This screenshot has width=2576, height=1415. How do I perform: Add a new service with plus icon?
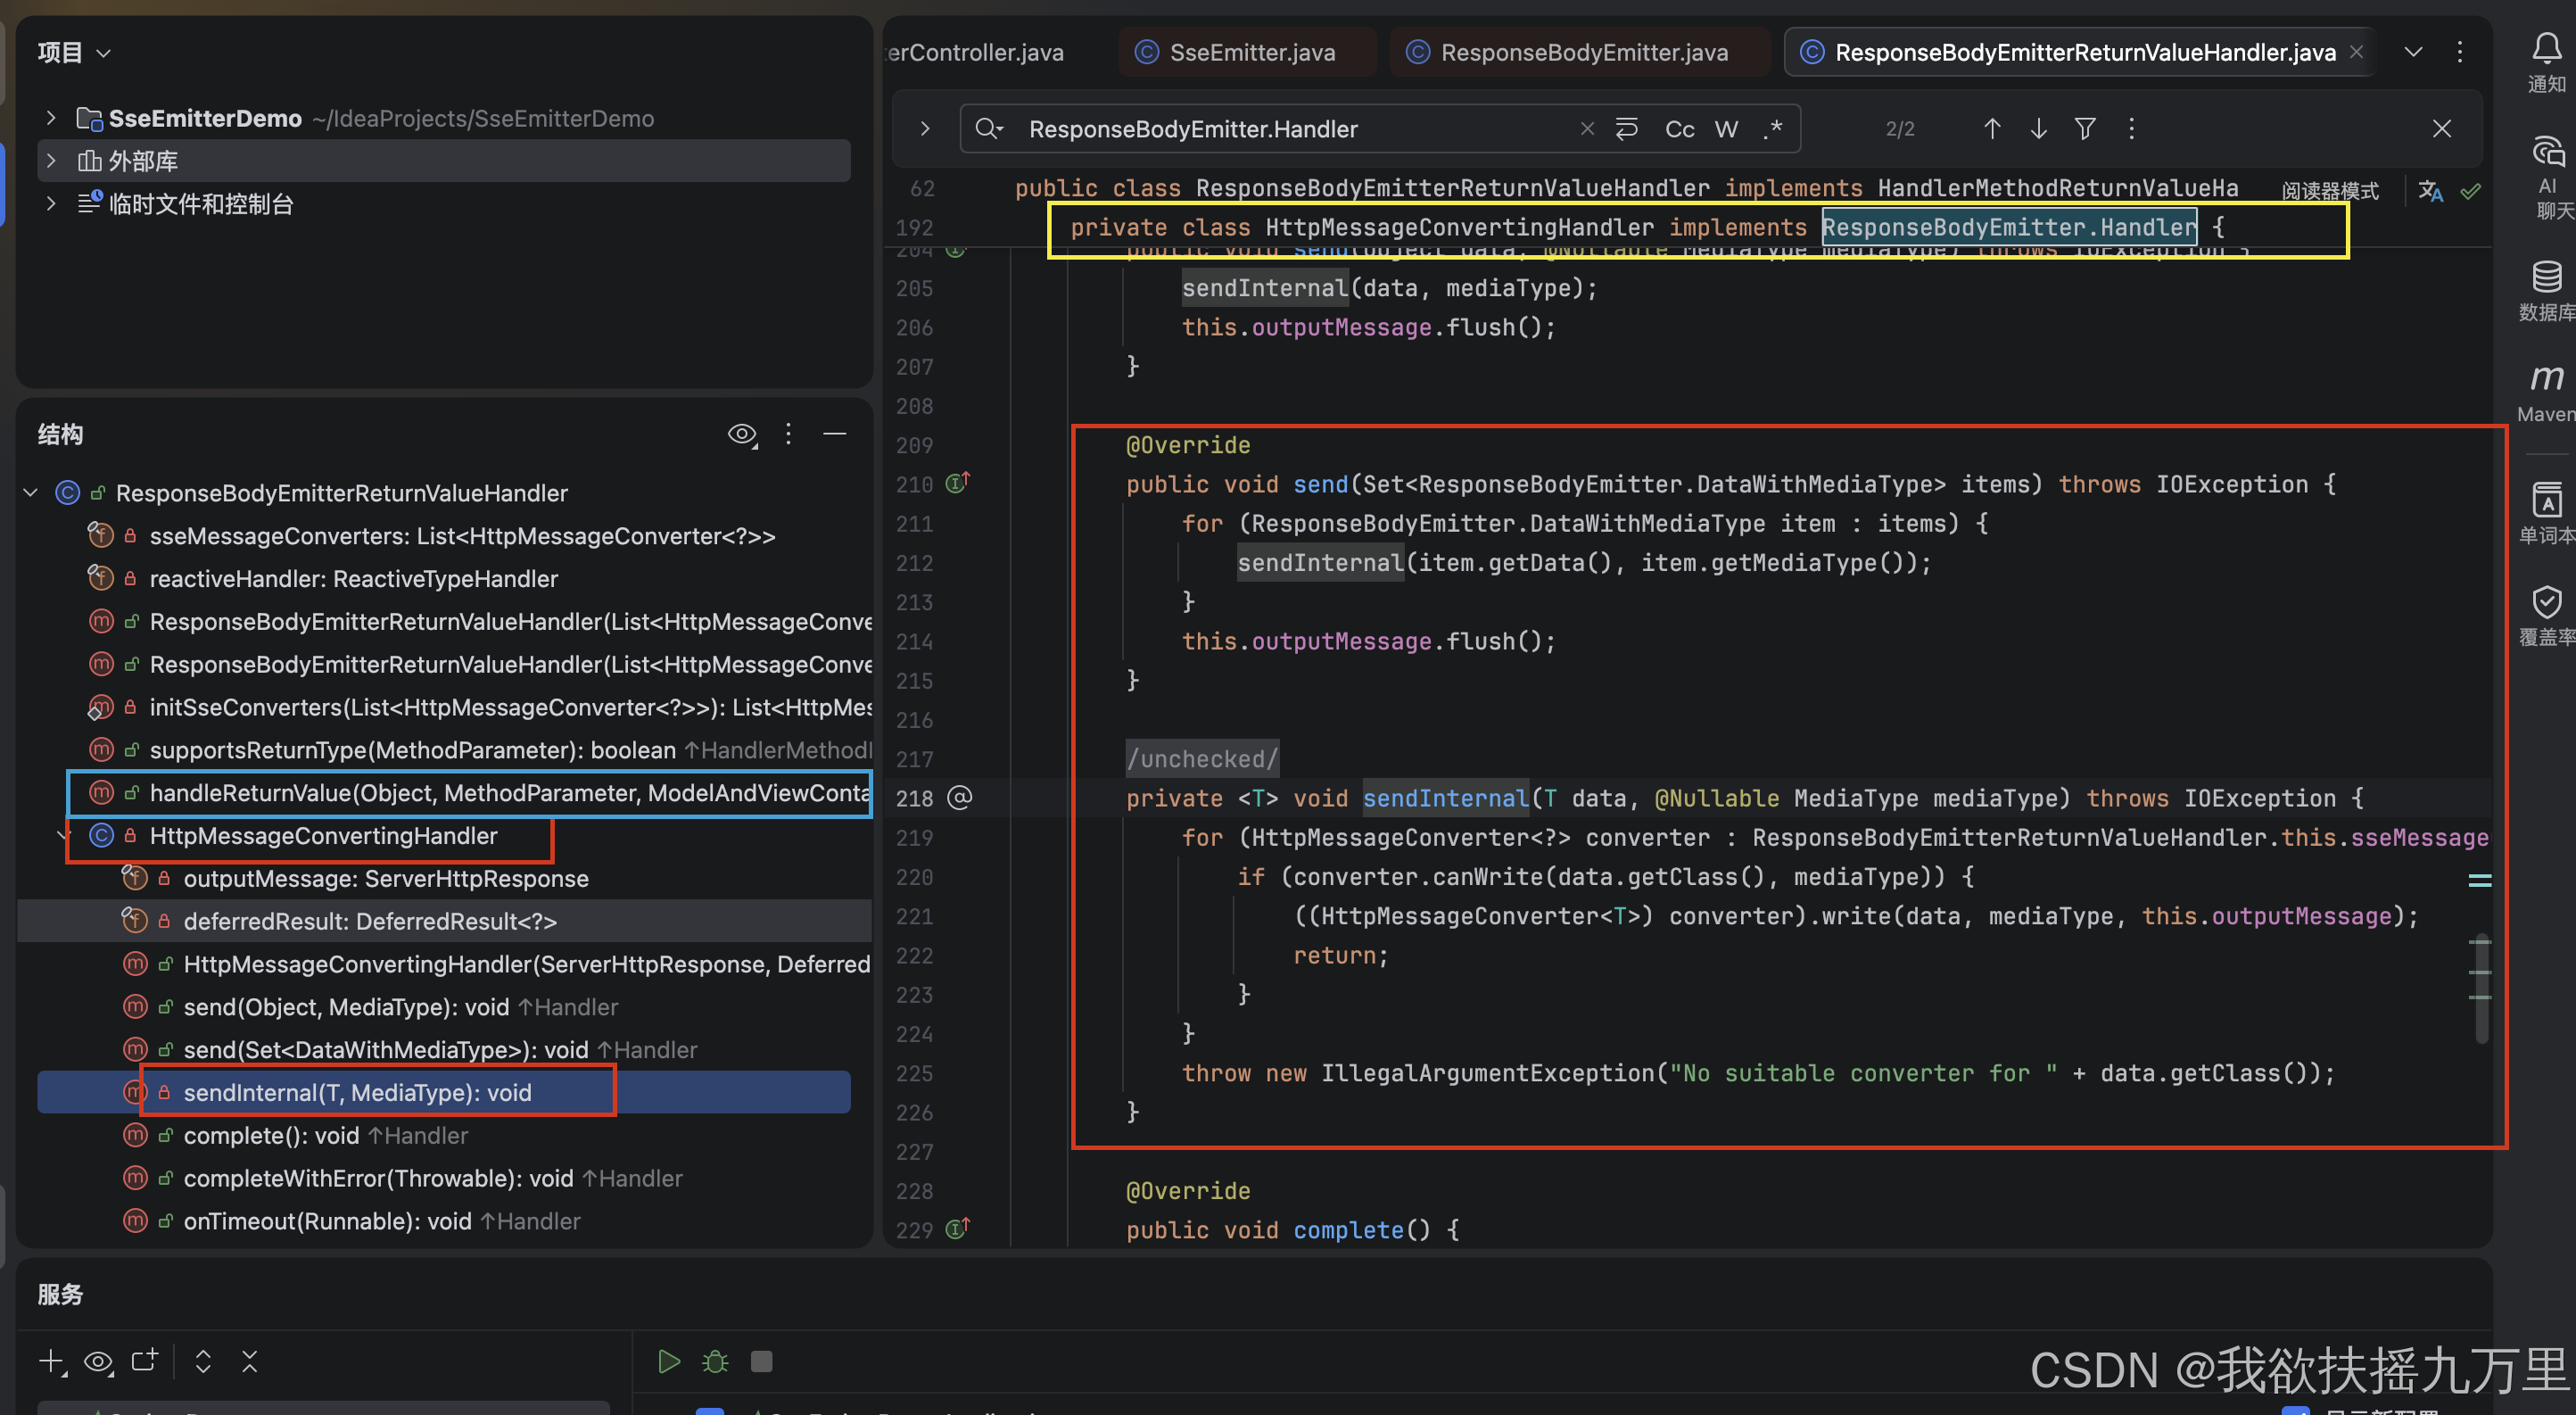coord(52,1362)
